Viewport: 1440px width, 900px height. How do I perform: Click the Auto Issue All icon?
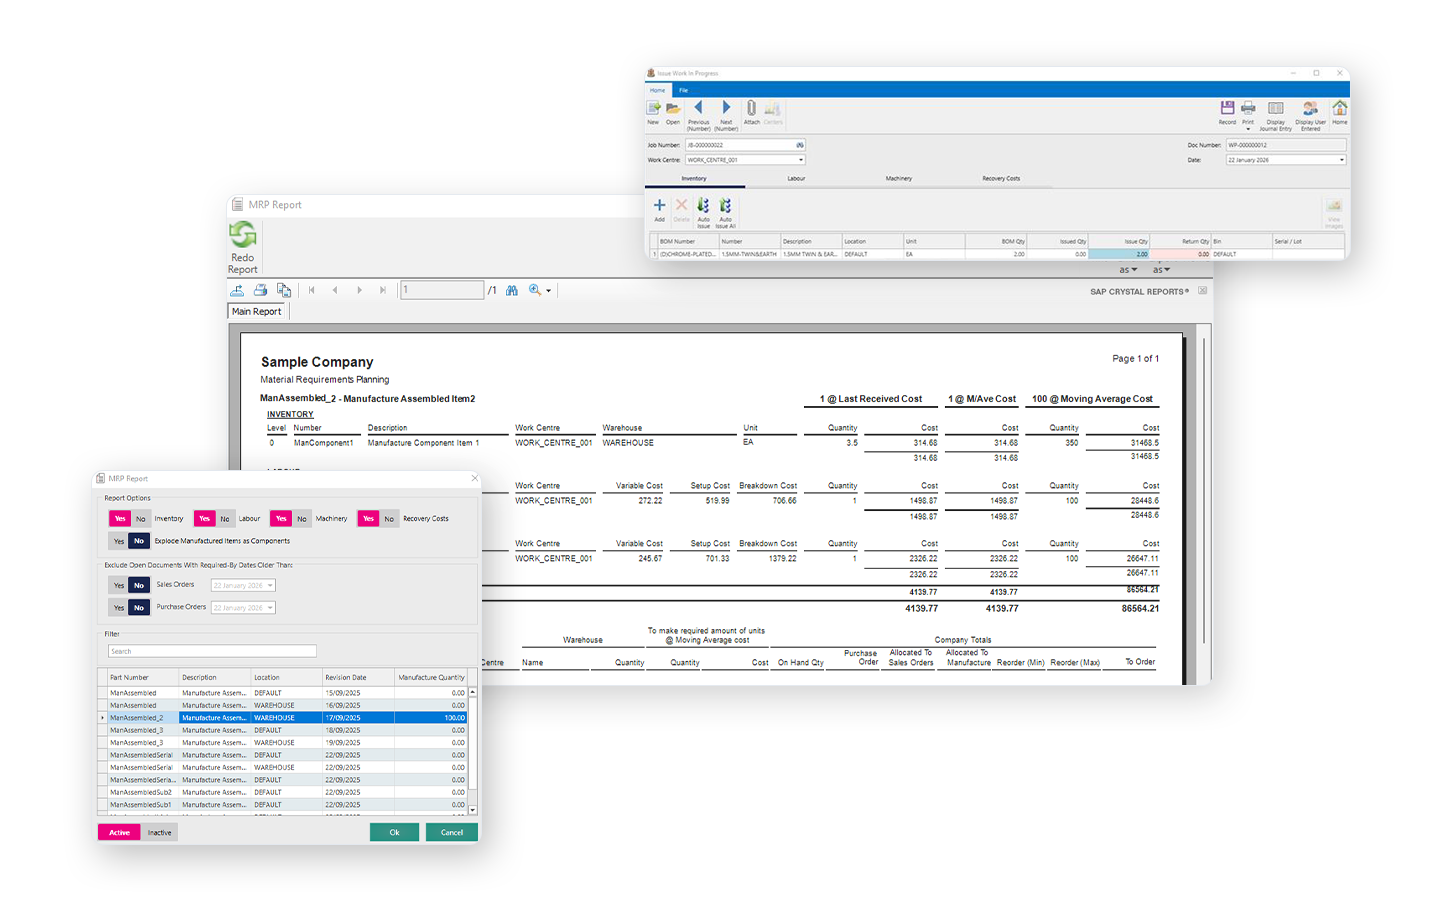(x=725, y=206)
